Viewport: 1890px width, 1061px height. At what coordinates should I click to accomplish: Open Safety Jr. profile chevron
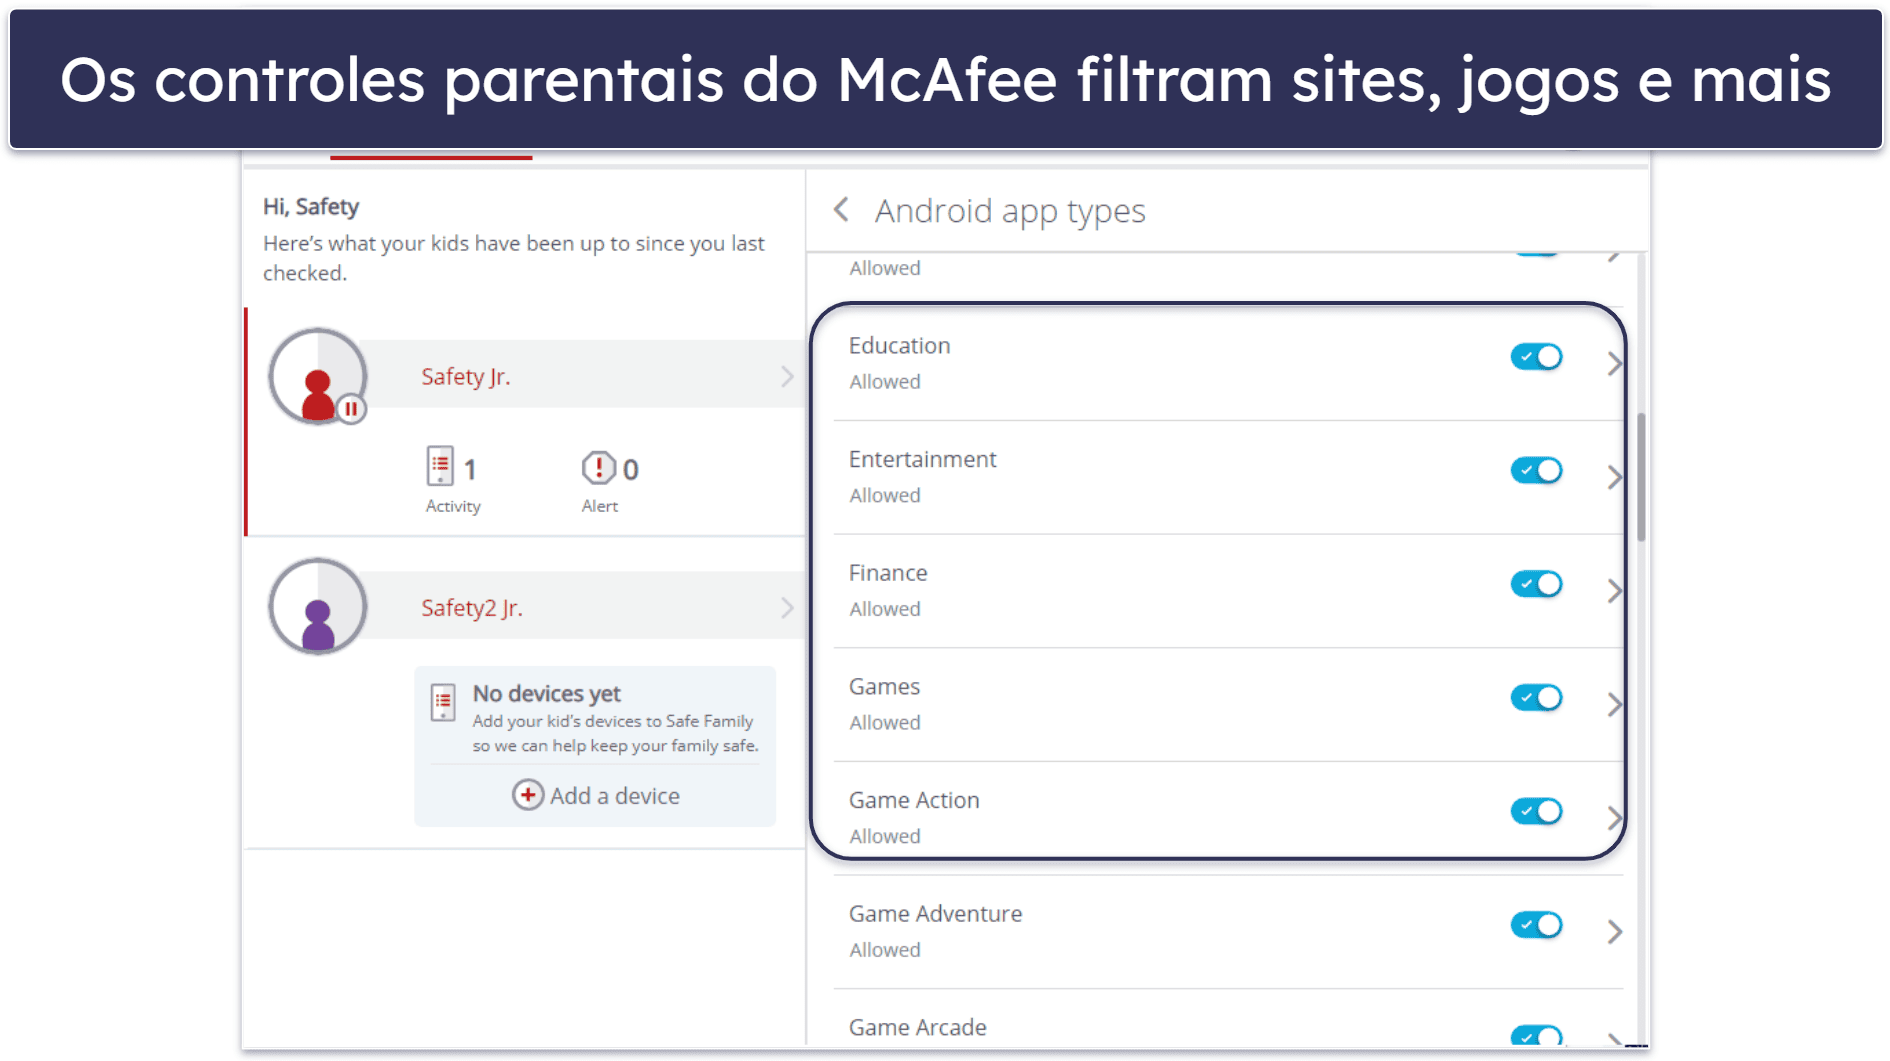point(787,376)
